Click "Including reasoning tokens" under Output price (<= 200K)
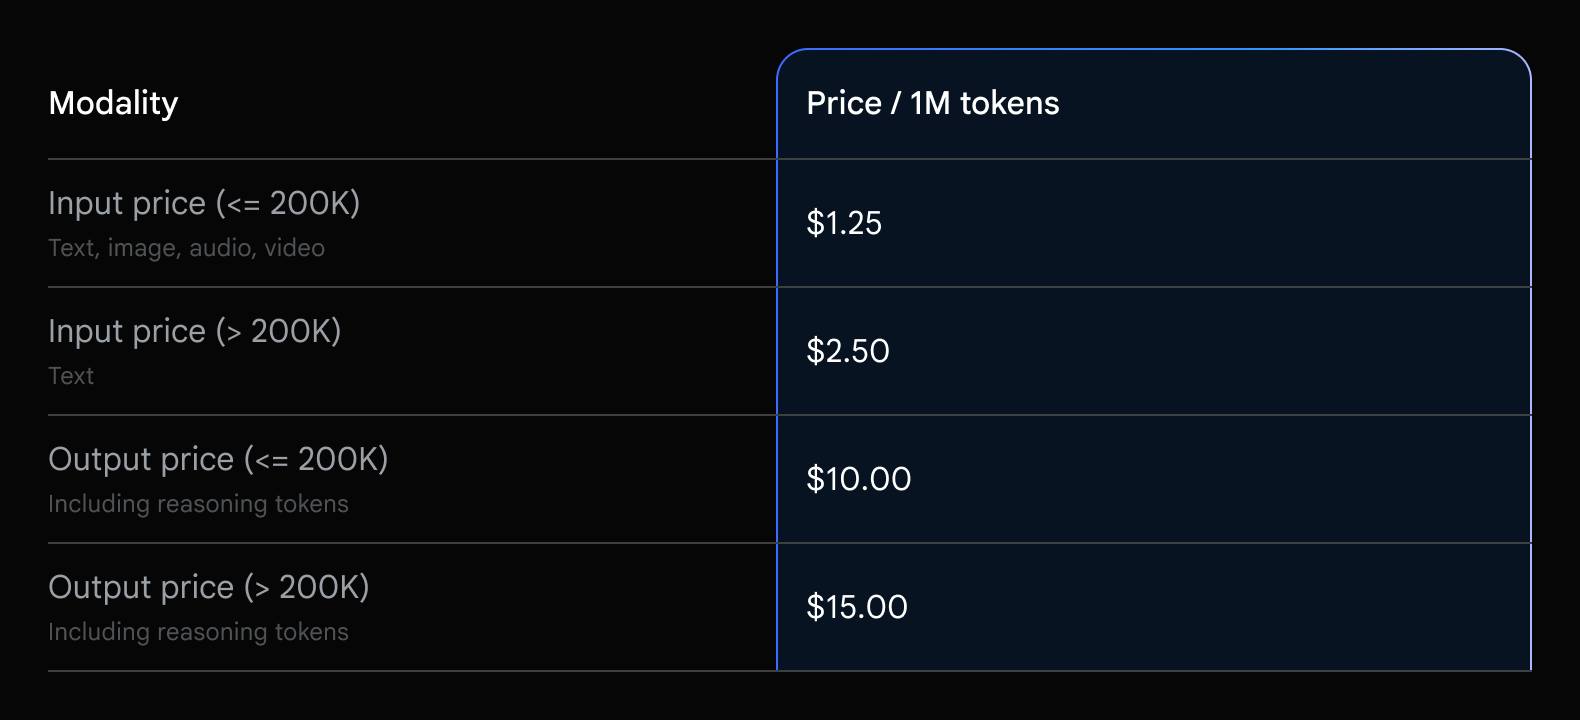 coord(198,504)
